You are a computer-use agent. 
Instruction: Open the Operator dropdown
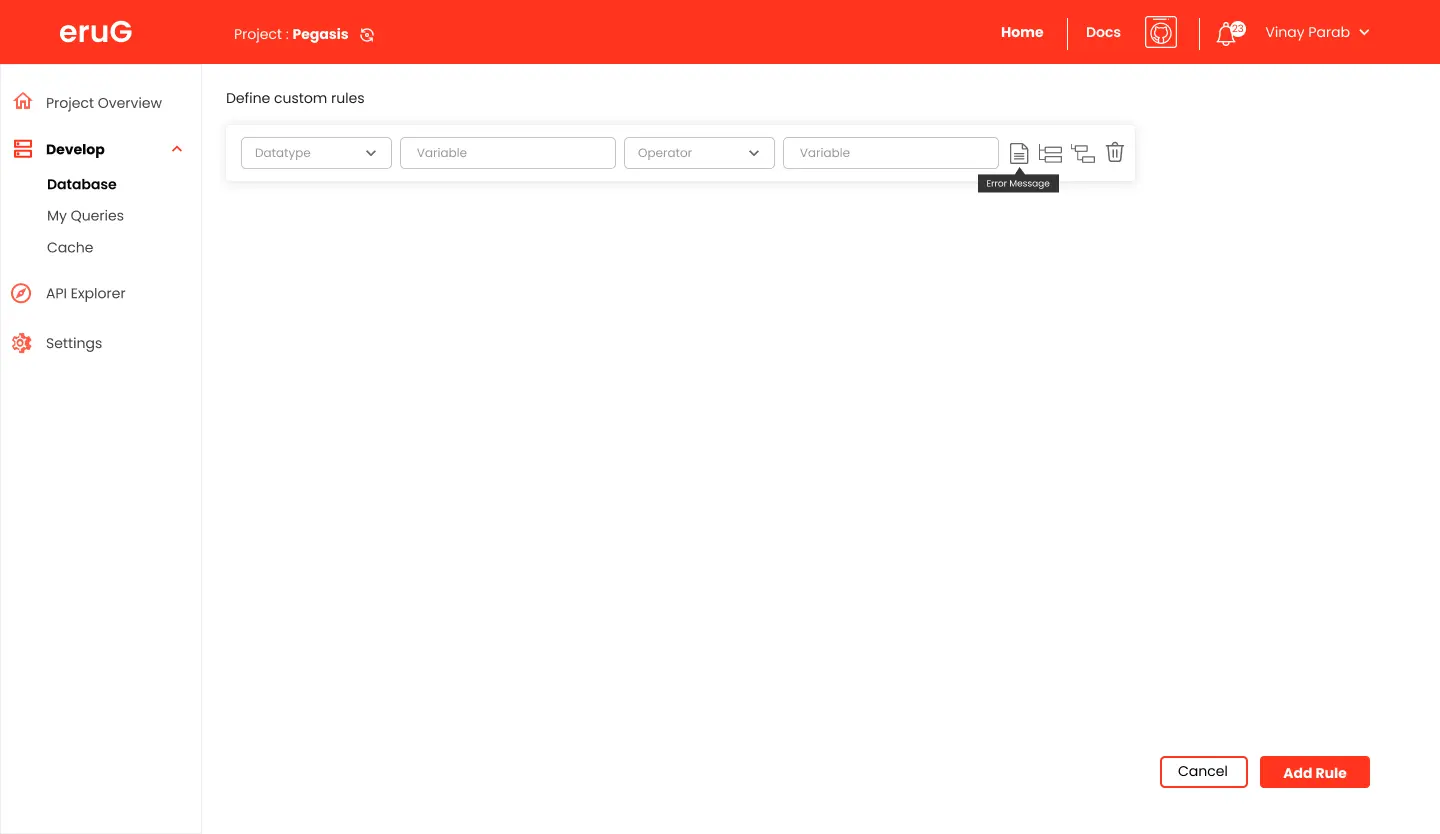pyautogui.click(x=699, y=153)
